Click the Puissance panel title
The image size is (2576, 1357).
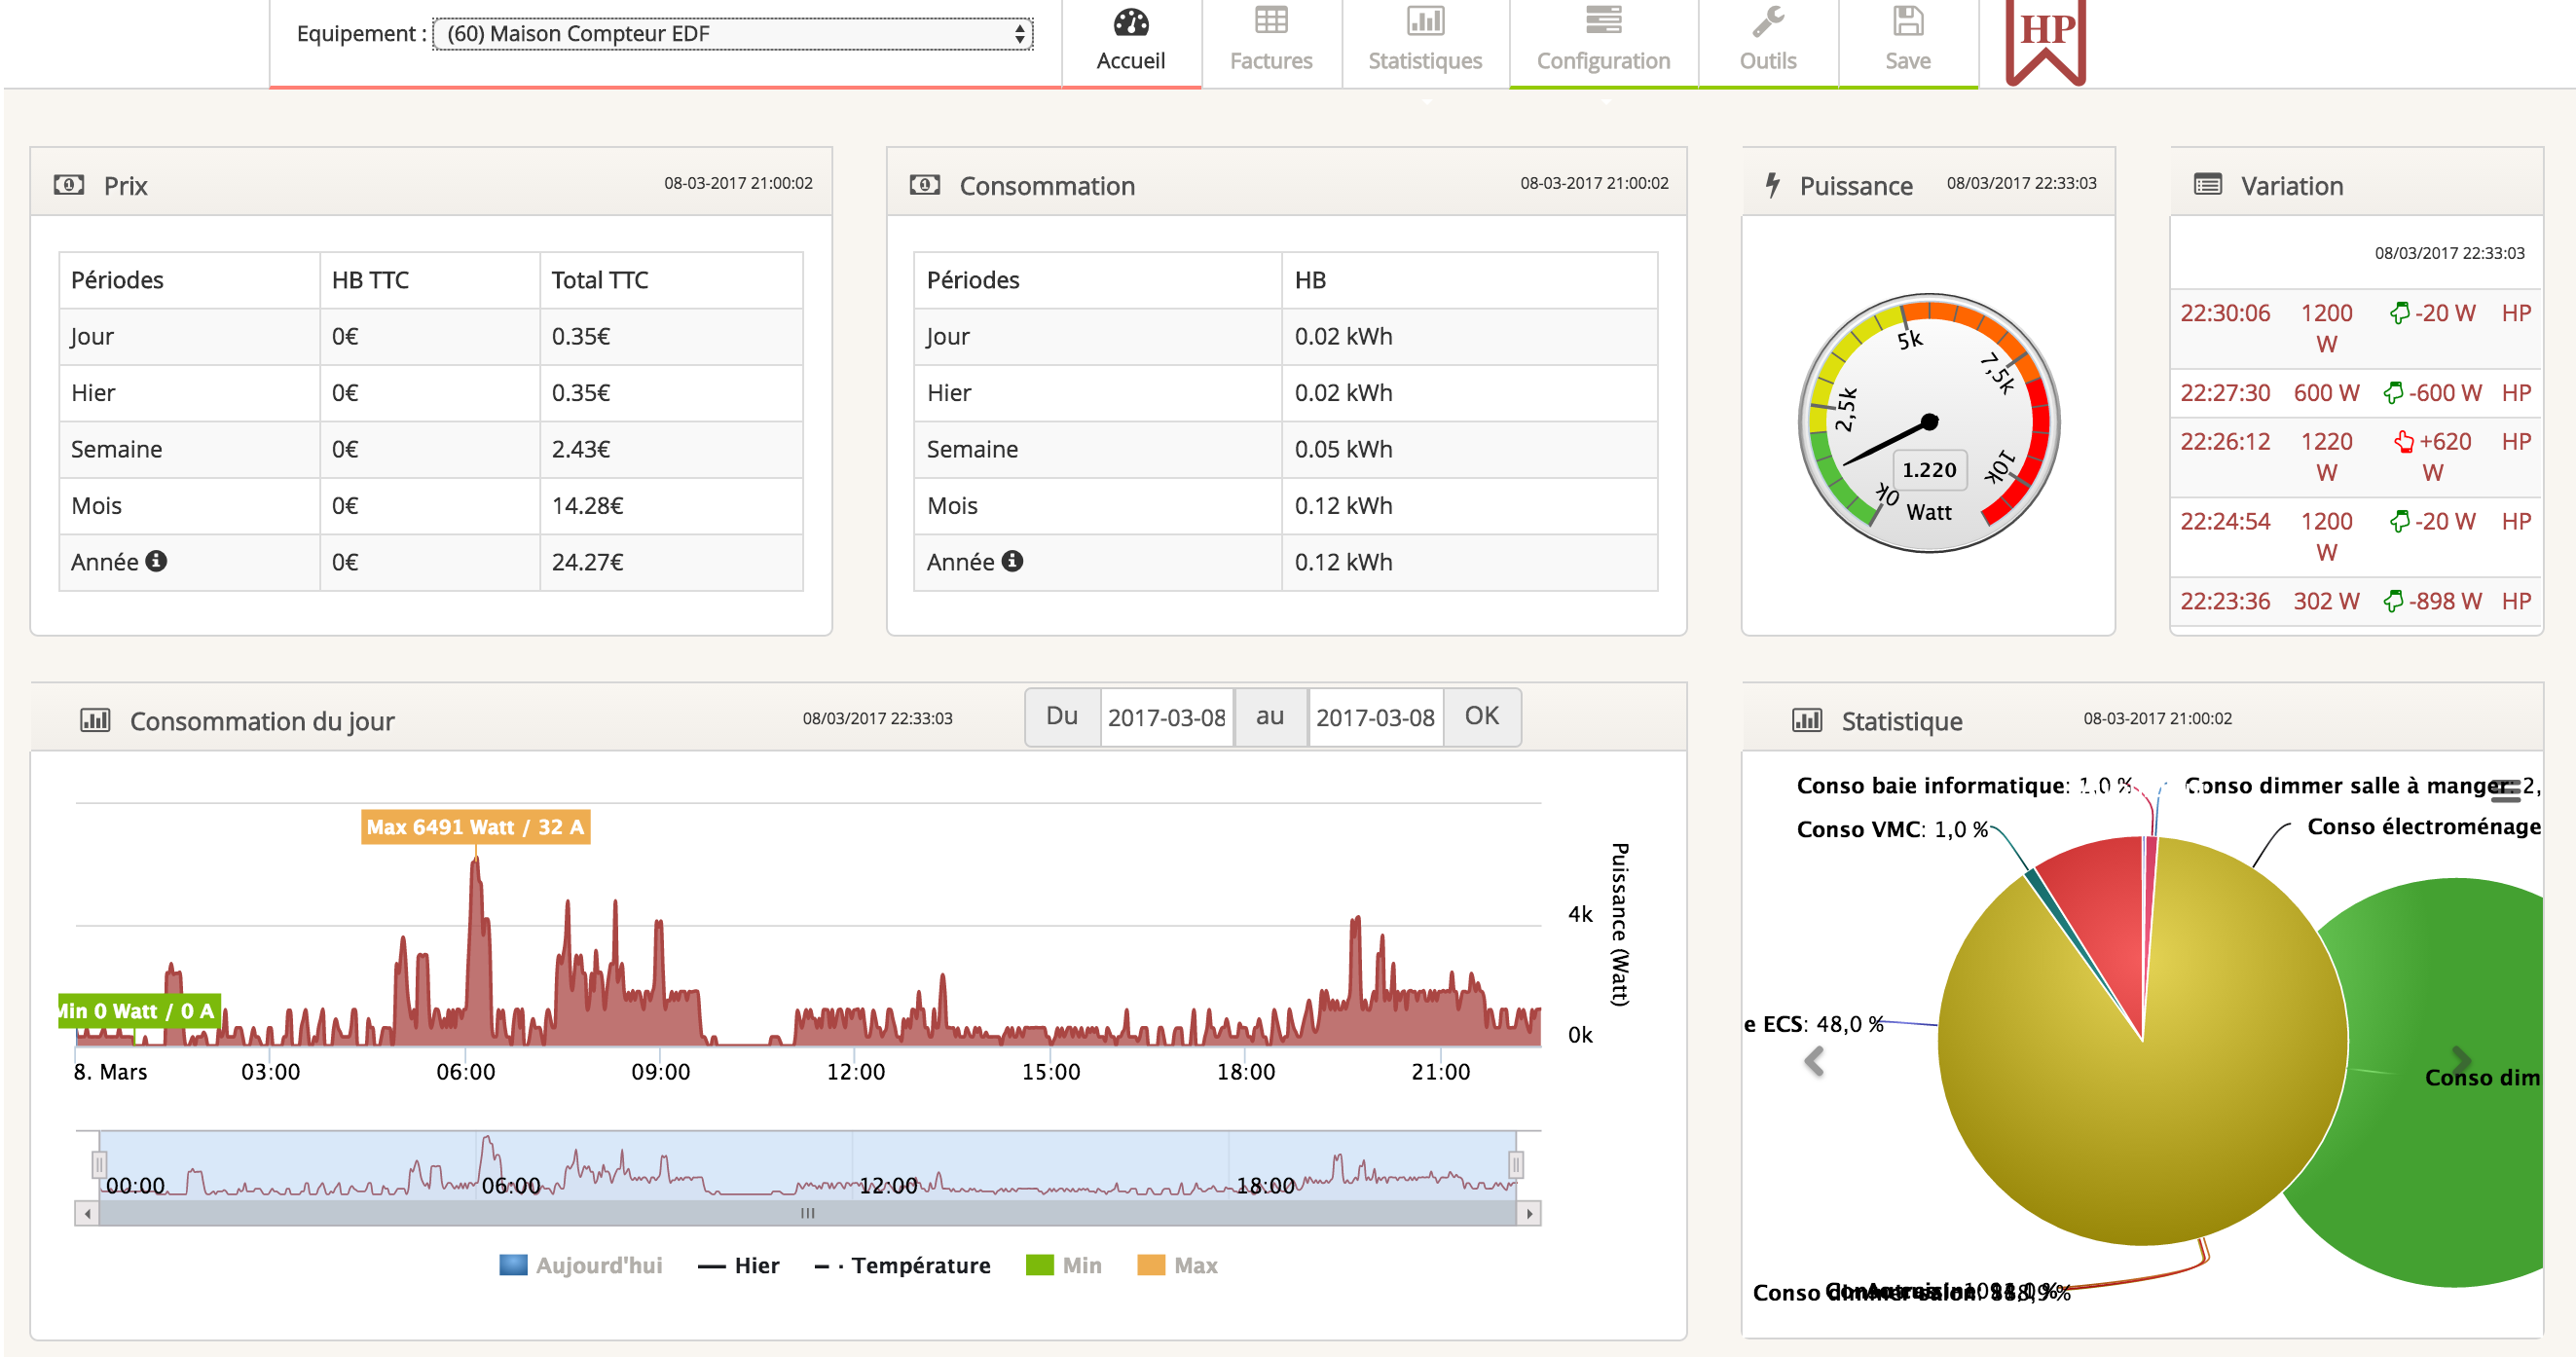pyautogui.click(x=1855, y=186)
